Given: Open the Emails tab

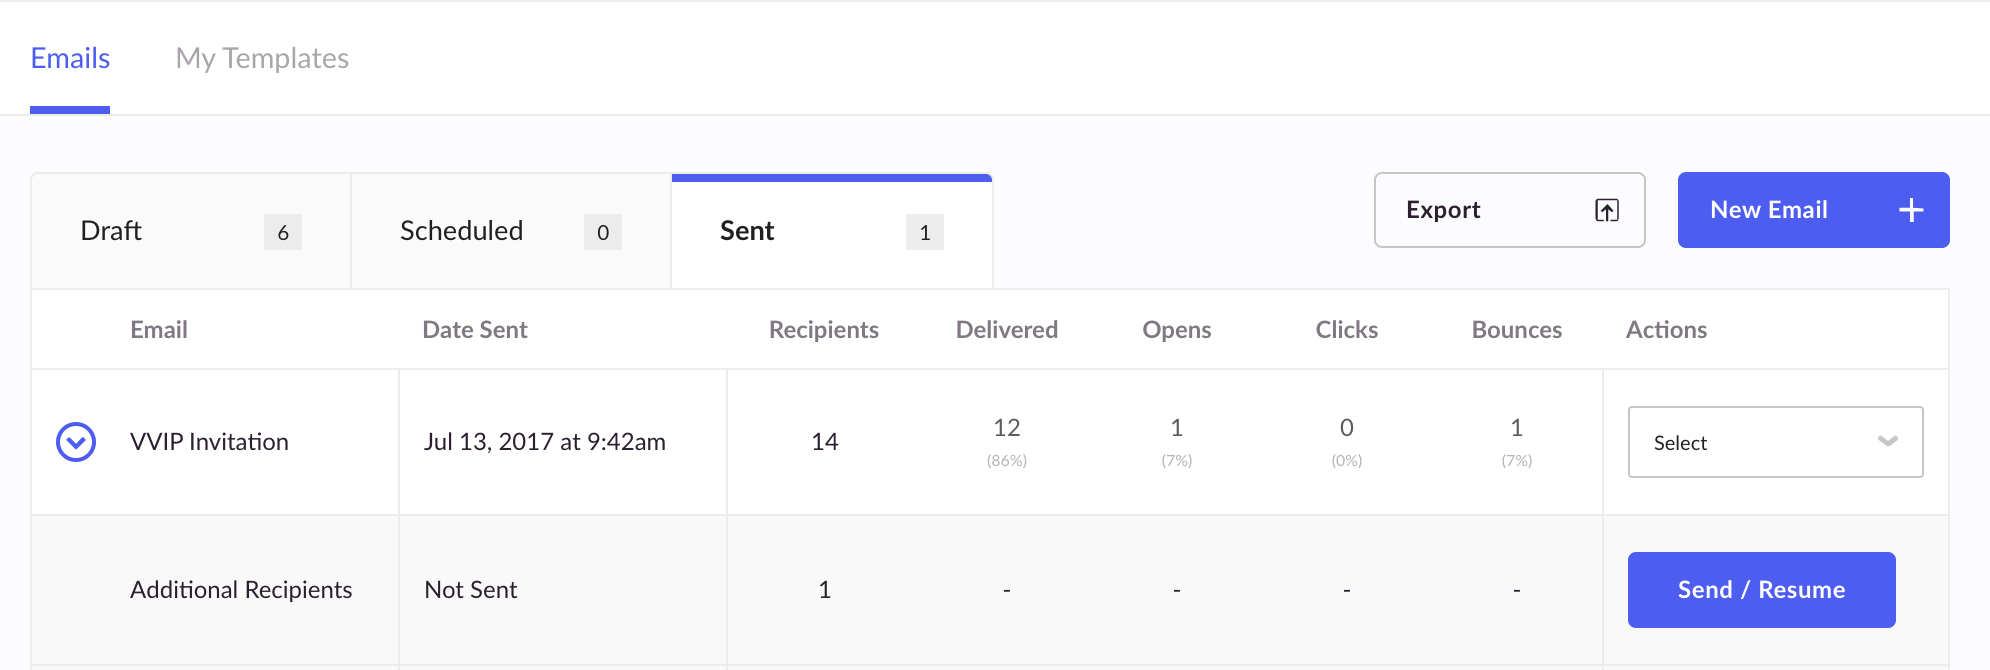Looking at the screenshot, I should 70,58.
